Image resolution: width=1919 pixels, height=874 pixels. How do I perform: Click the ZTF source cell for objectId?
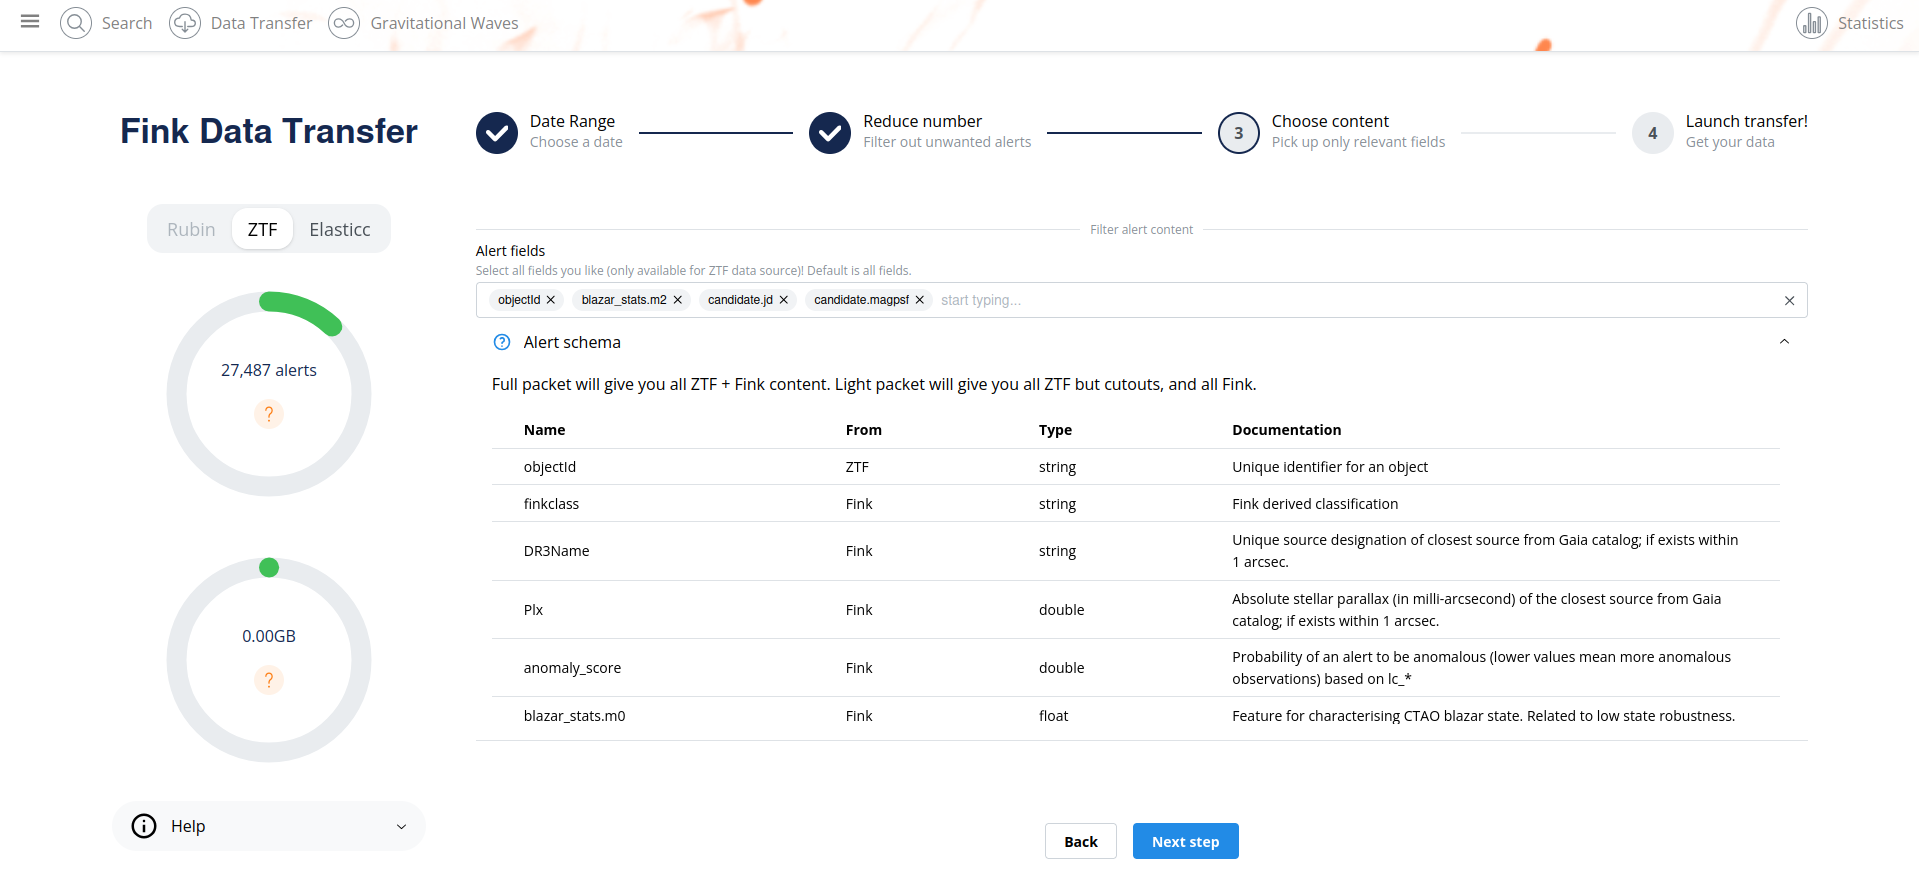click(857, 467)
